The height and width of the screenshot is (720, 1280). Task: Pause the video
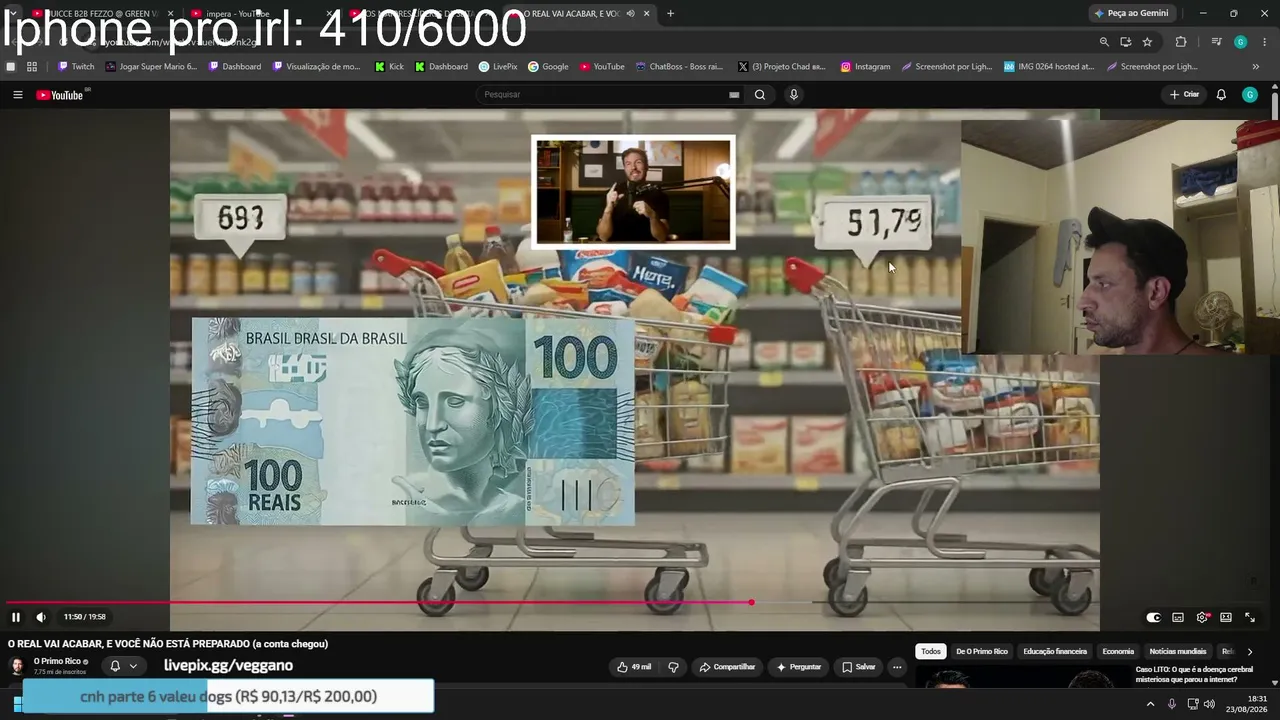point(16,617)
